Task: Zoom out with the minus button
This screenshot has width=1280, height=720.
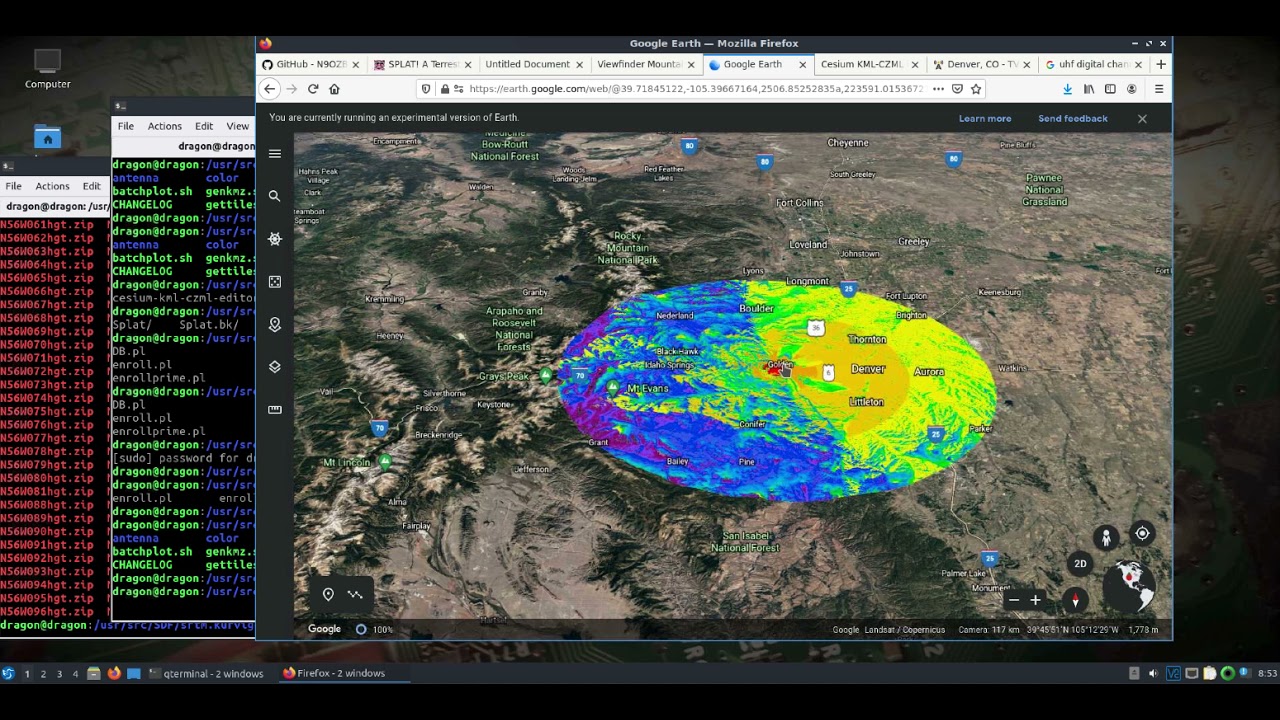Action: (1014, 600)
